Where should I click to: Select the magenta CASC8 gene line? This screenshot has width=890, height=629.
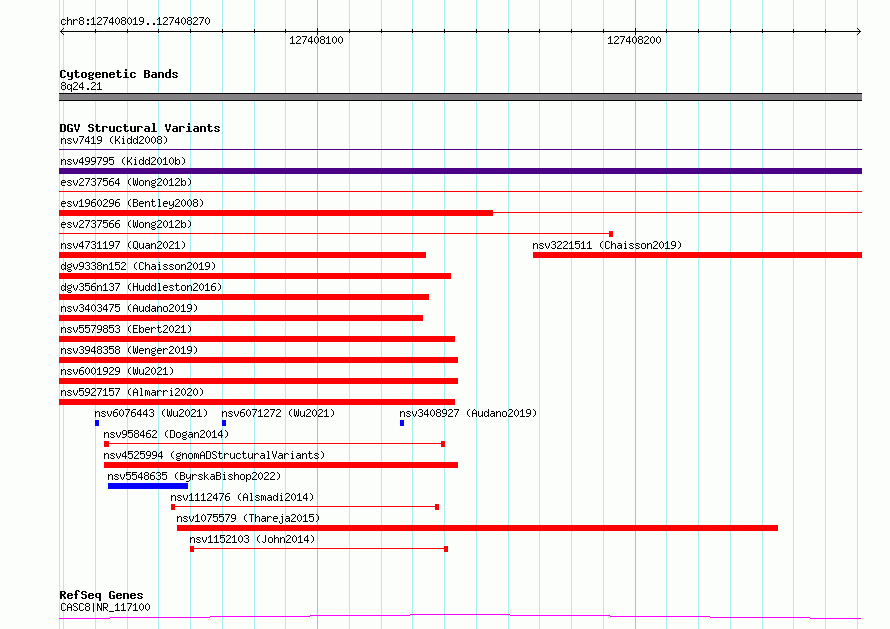coord(460,617)
